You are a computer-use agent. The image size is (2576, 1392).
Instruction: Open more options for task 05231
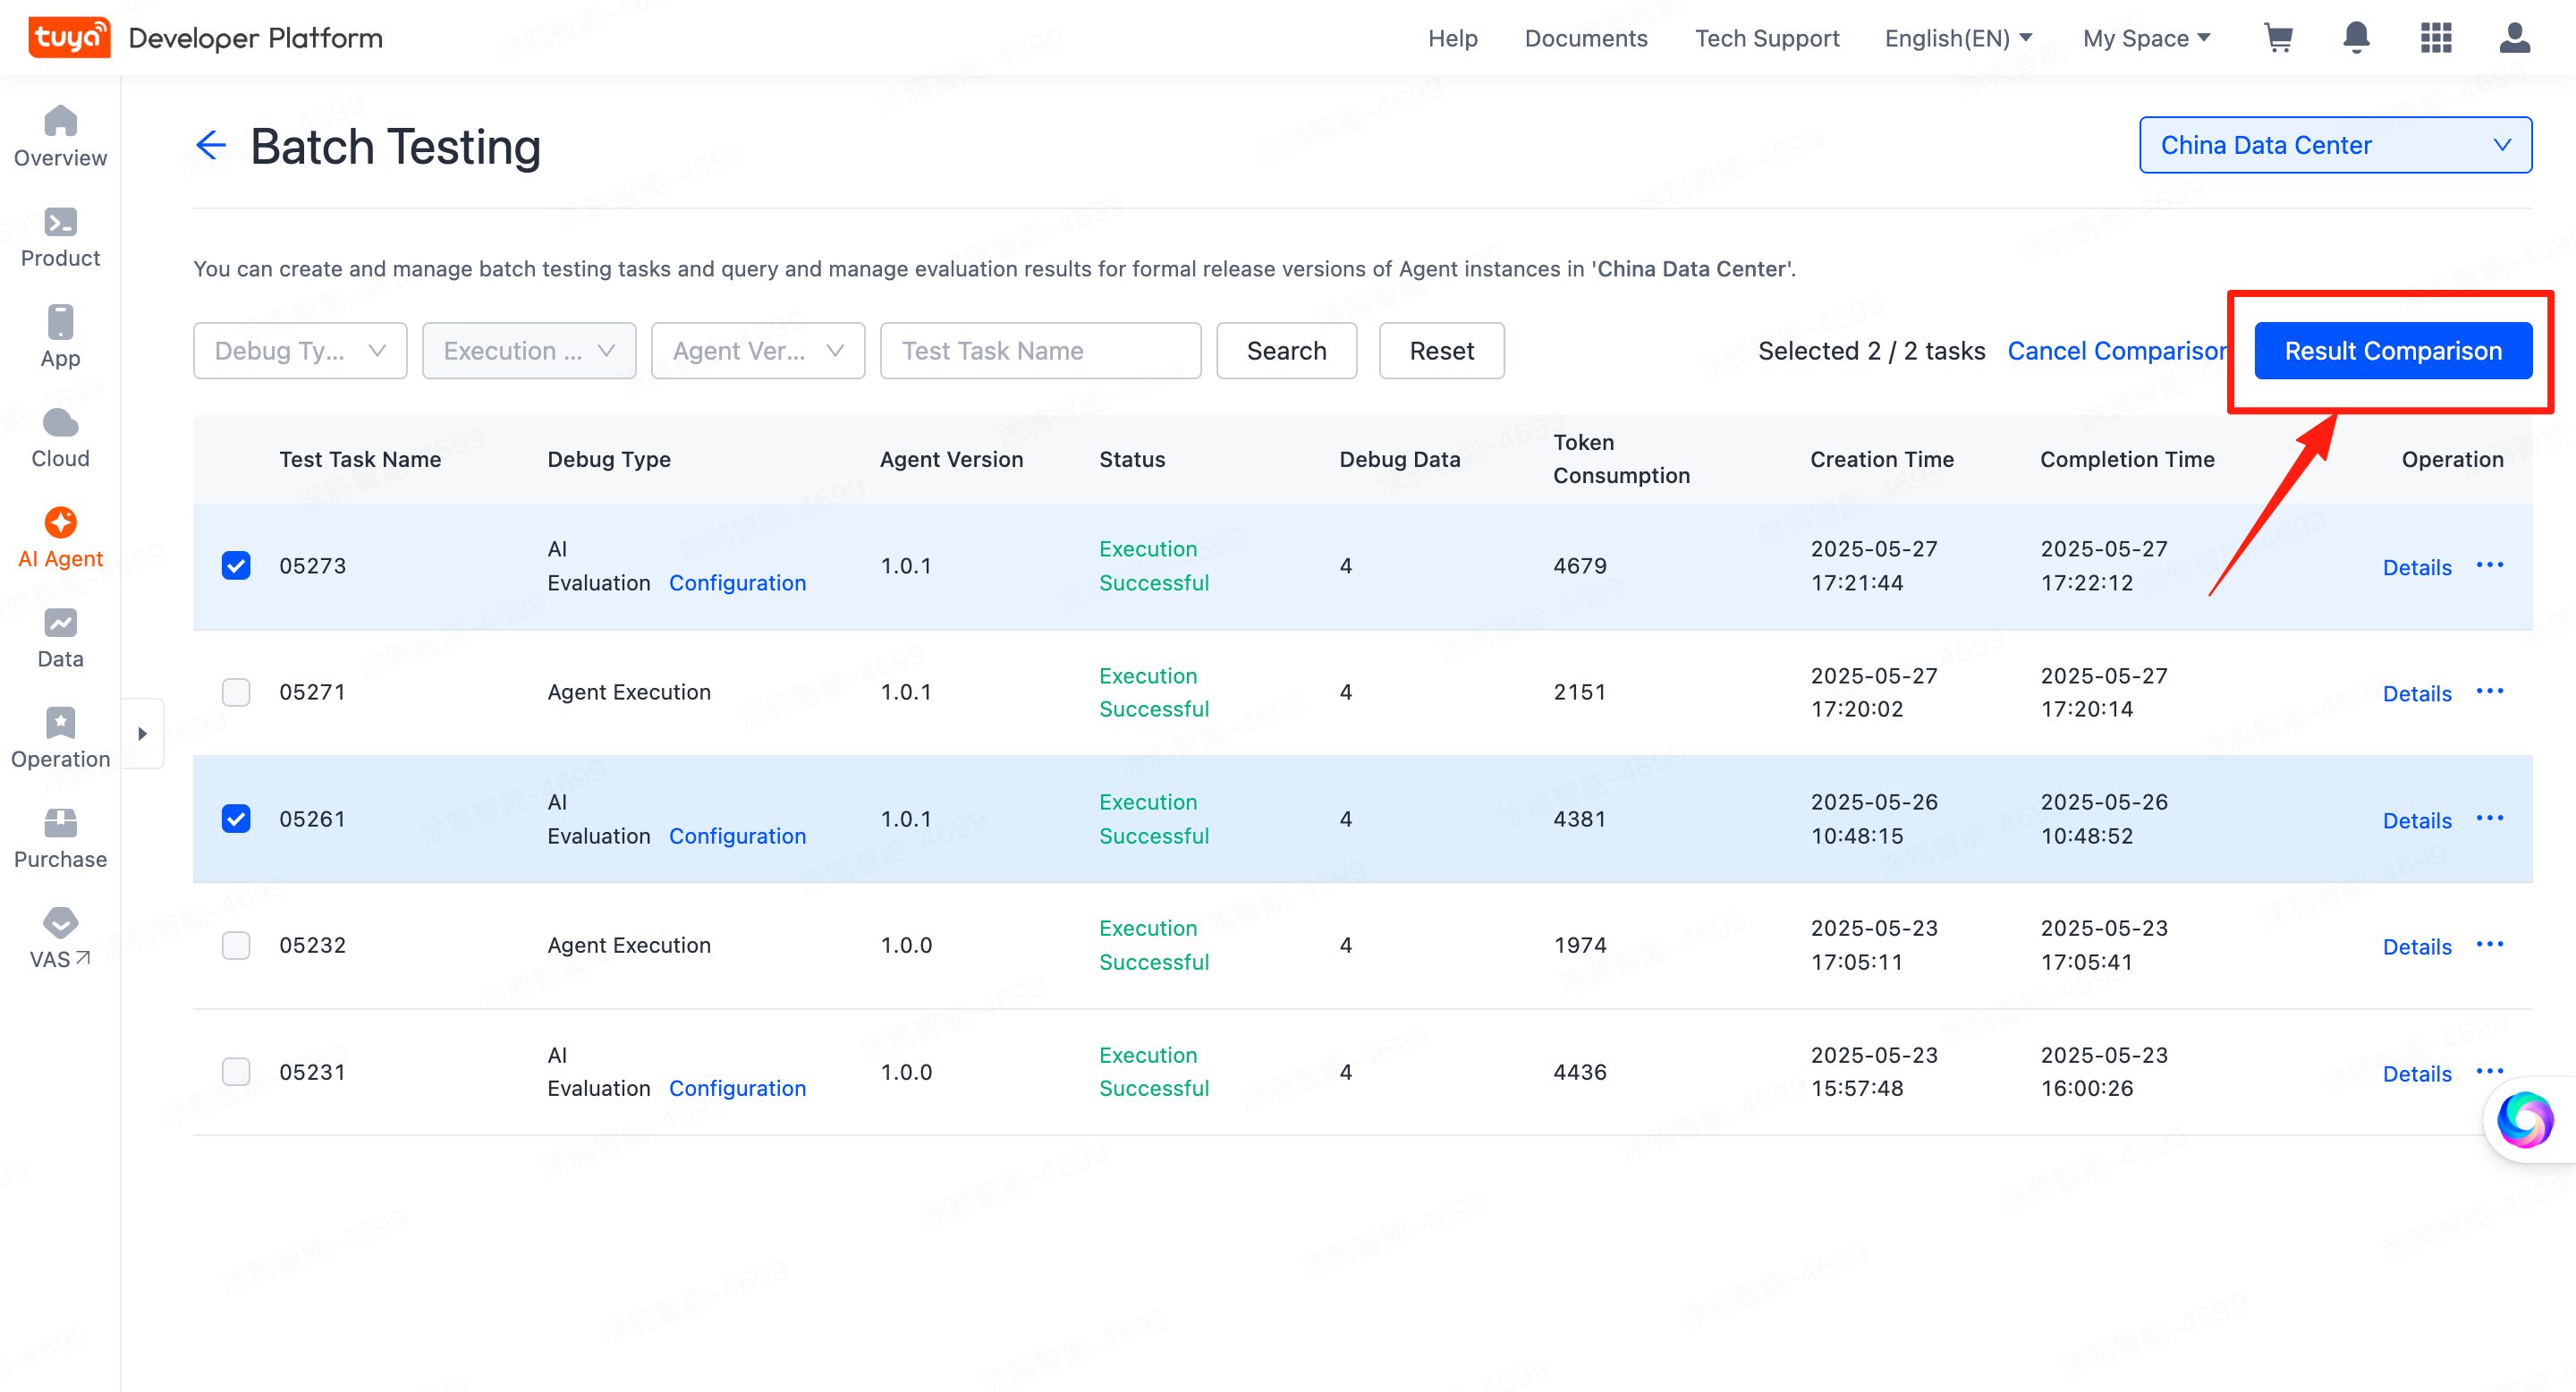tap(2489, 1071)
